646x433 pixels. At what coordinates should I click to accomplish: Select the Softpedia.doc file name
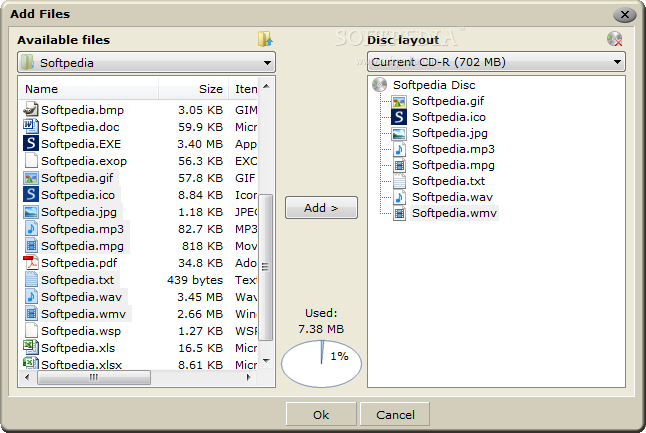pos(80,126)
